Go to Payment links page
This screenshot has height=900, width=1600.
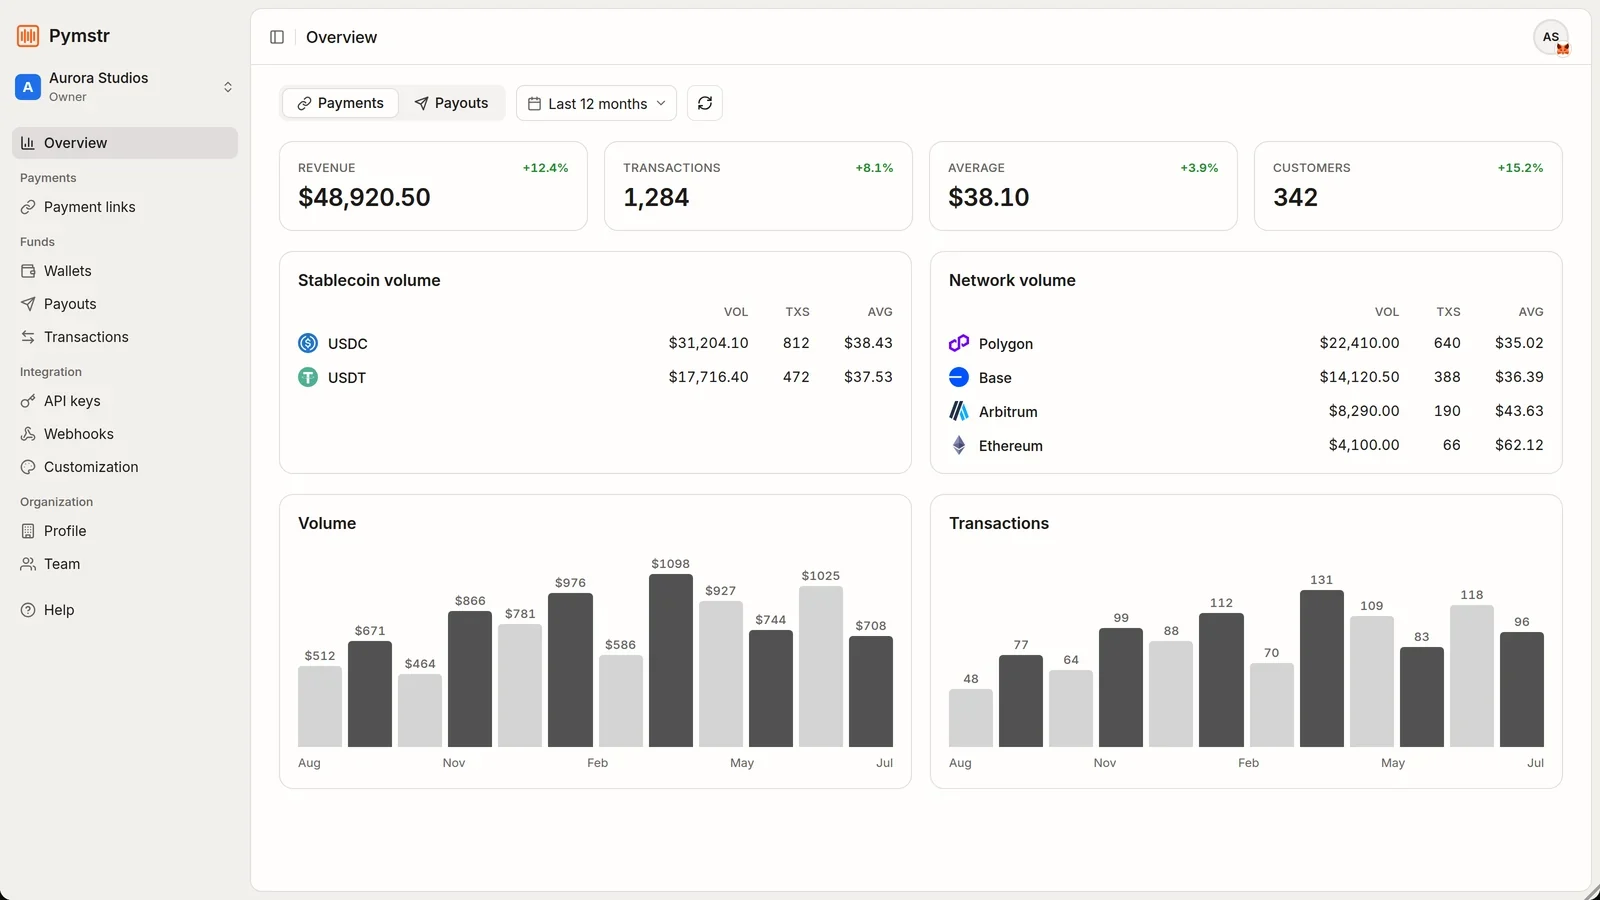click(x=125, y=207)
